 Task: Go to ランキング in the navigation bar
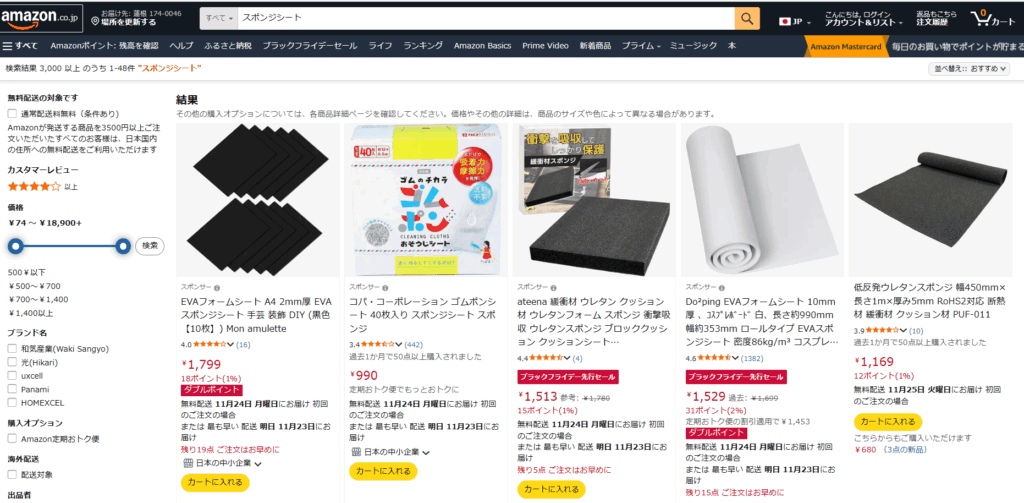click(x=423, y=46)
